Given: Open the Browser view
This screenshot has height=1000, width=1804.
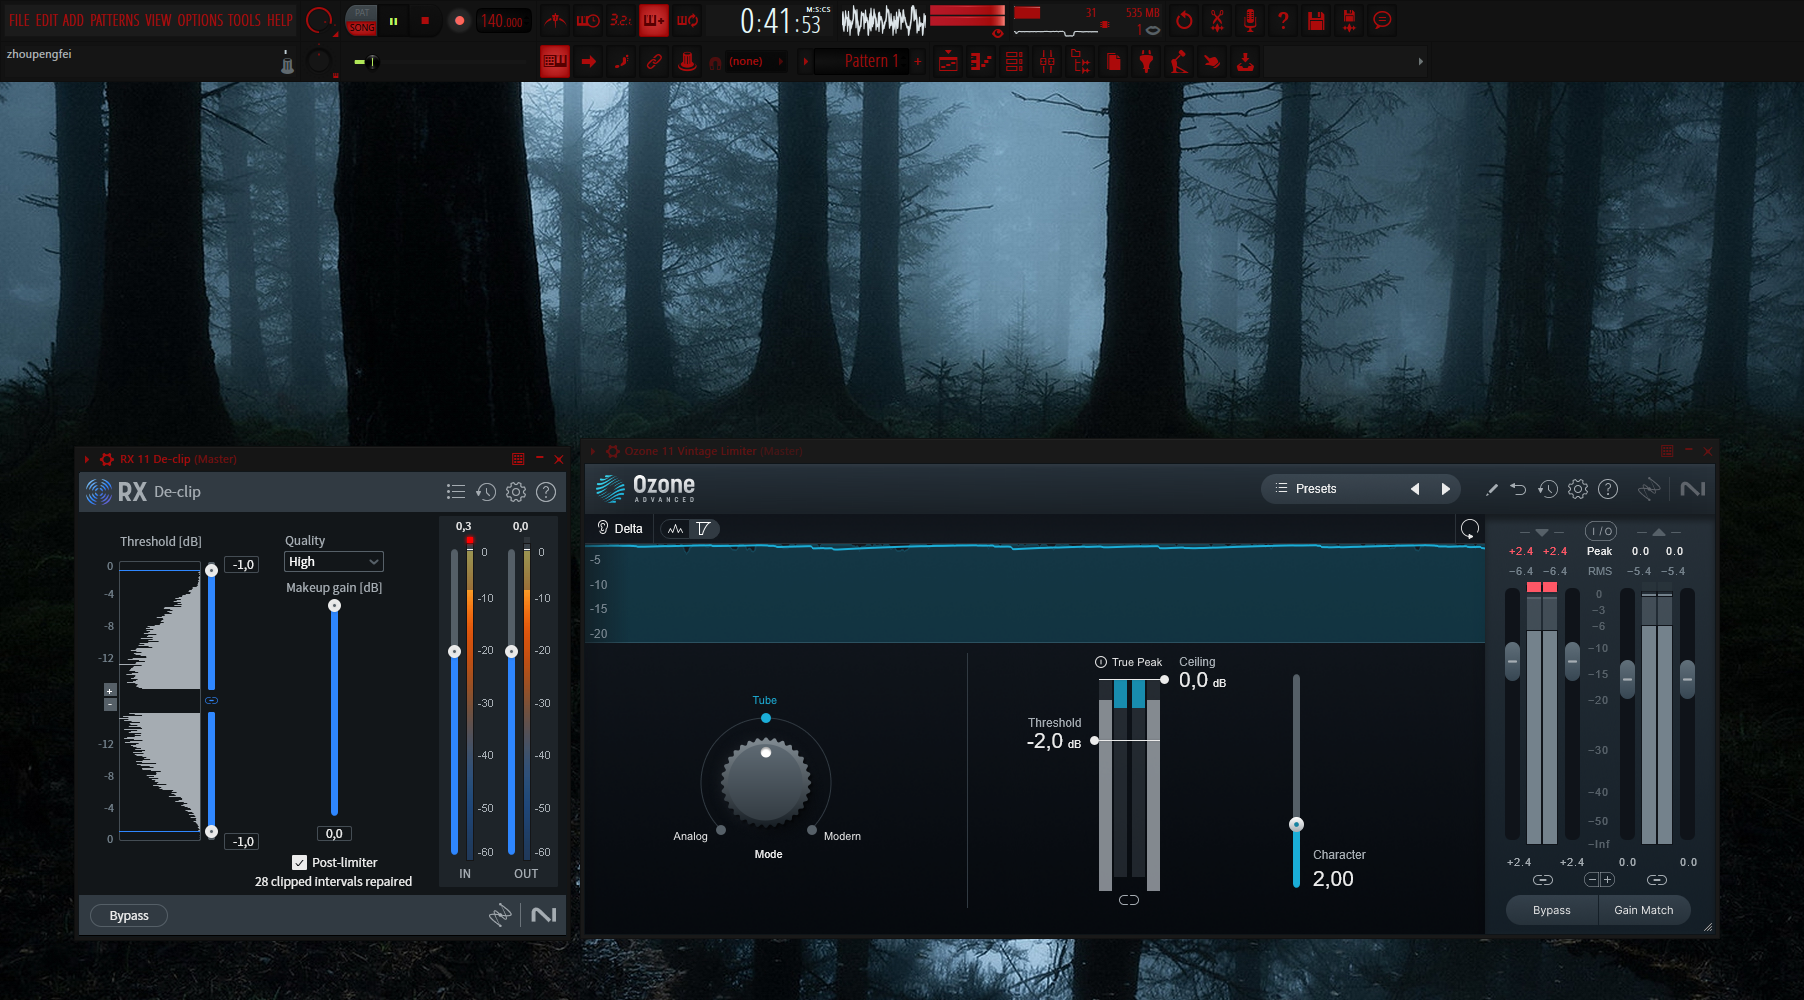Looking at the screenshot, I should tap(1080, 62).
